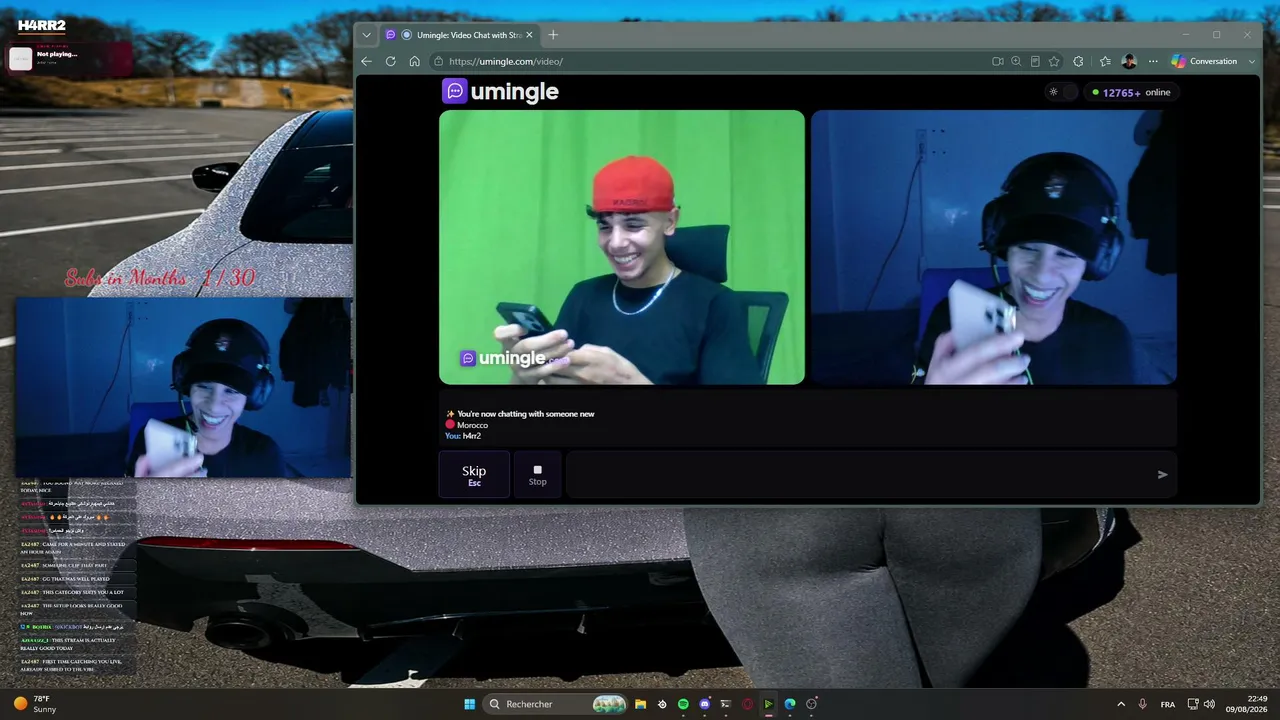
Task: Click the chat message input field
Action: pyautogui.click(x=858, y=474)
